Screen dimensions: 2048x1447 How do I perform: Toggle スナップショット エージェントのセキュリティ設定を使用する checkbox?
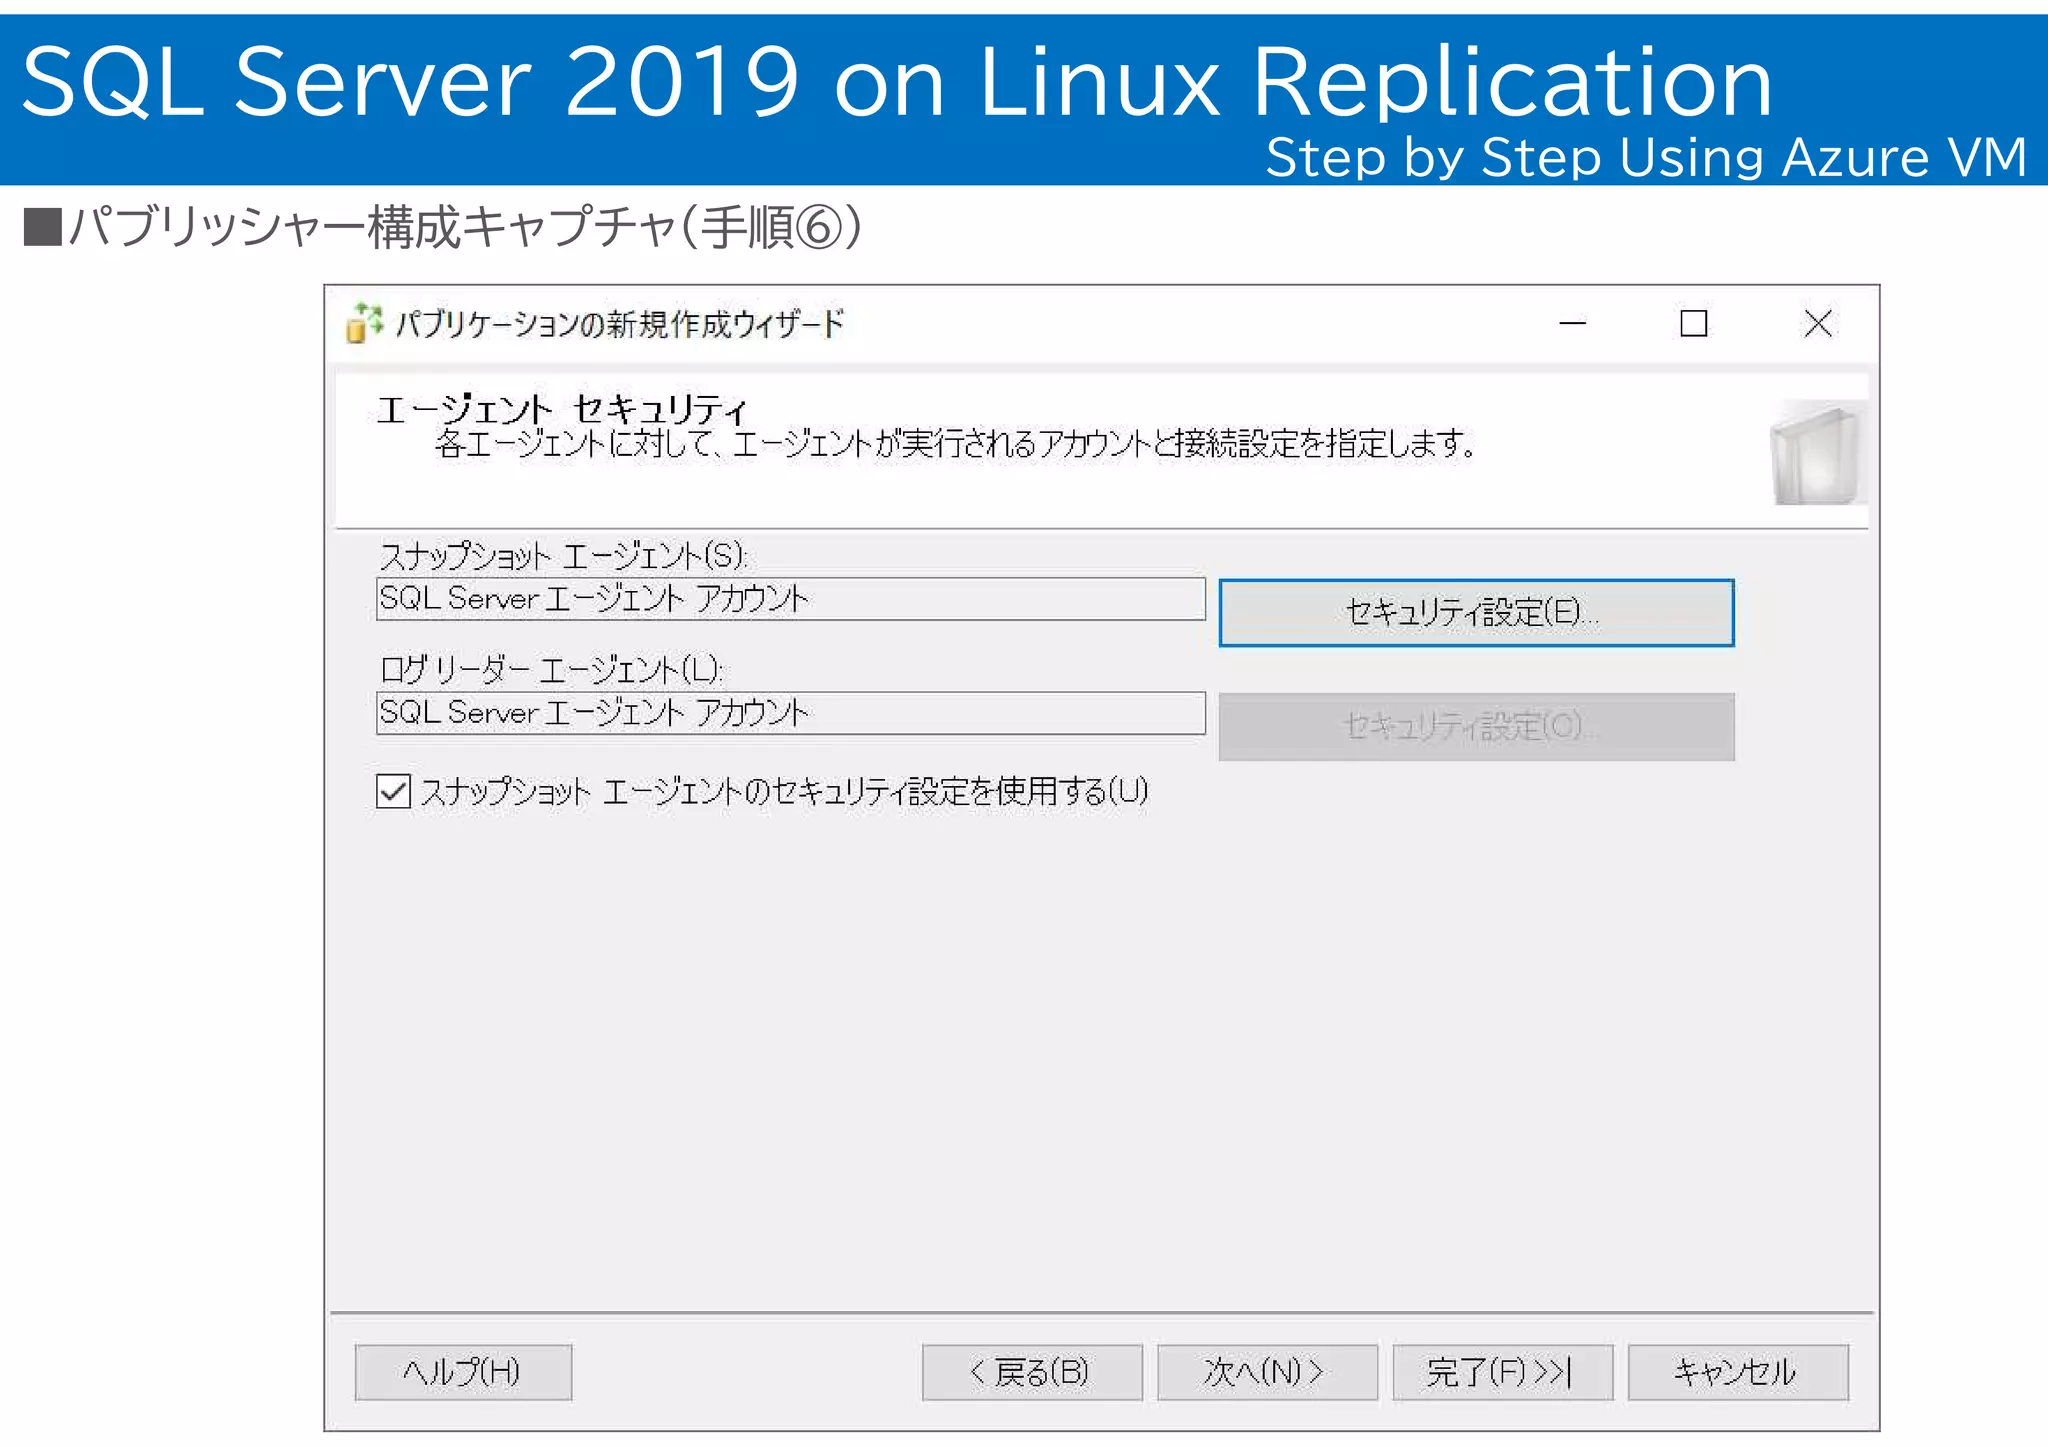click(x=393, y=791)
